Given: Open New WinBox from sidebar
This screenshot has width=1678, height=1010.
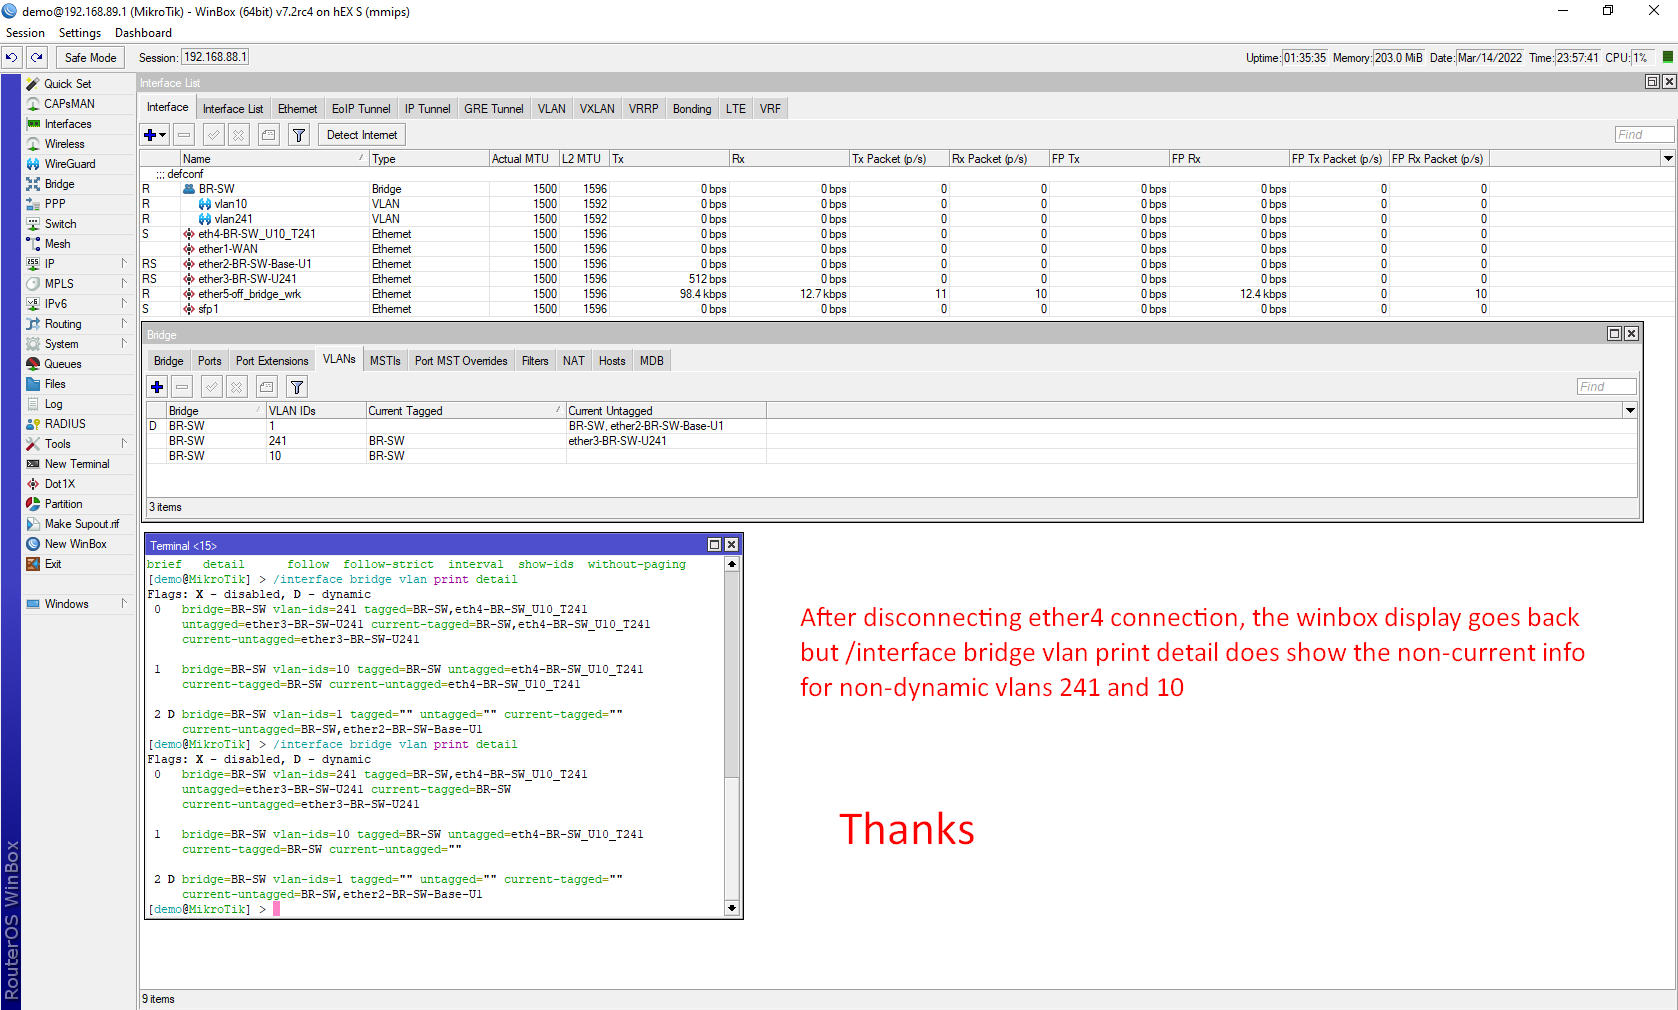Looking at the screenshot, I should click(x=75, y=544).
